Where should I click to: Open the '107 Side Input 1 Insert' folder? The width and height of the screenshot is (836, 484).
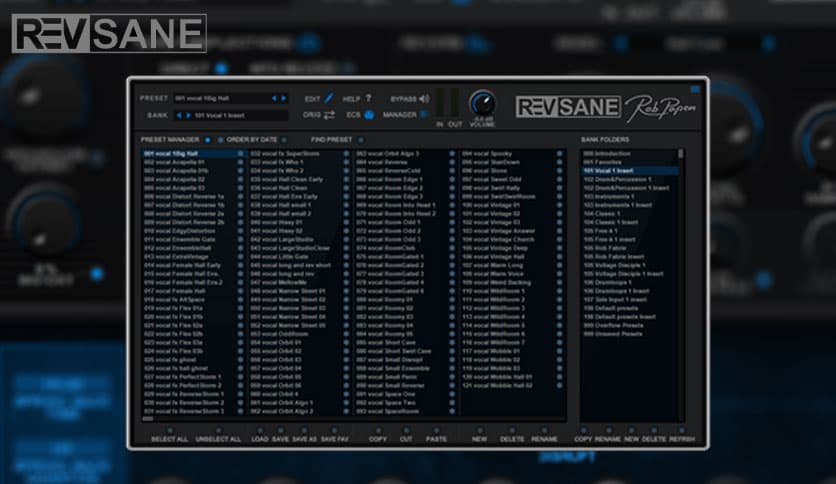click(x=629, y=300)
